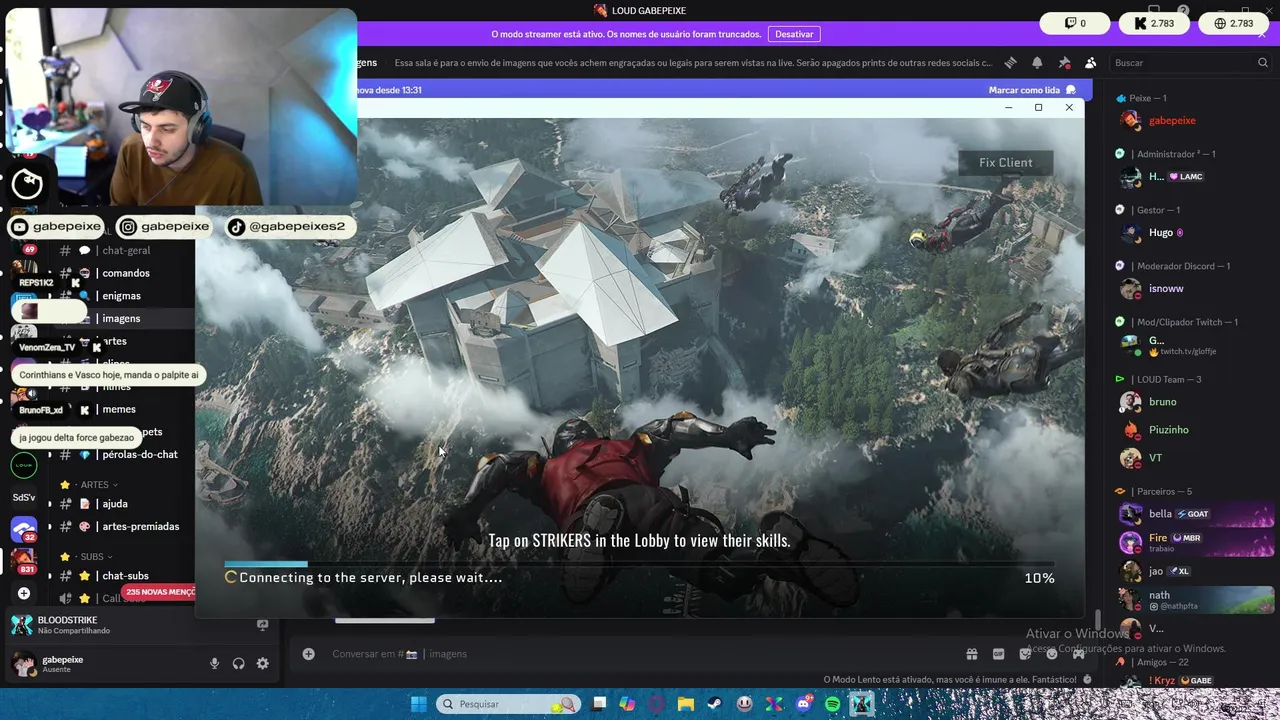Toggle headphone deafen in user panel
Image resolution: width=1280 pixels, height=720 pixels.
coord(238,663)
